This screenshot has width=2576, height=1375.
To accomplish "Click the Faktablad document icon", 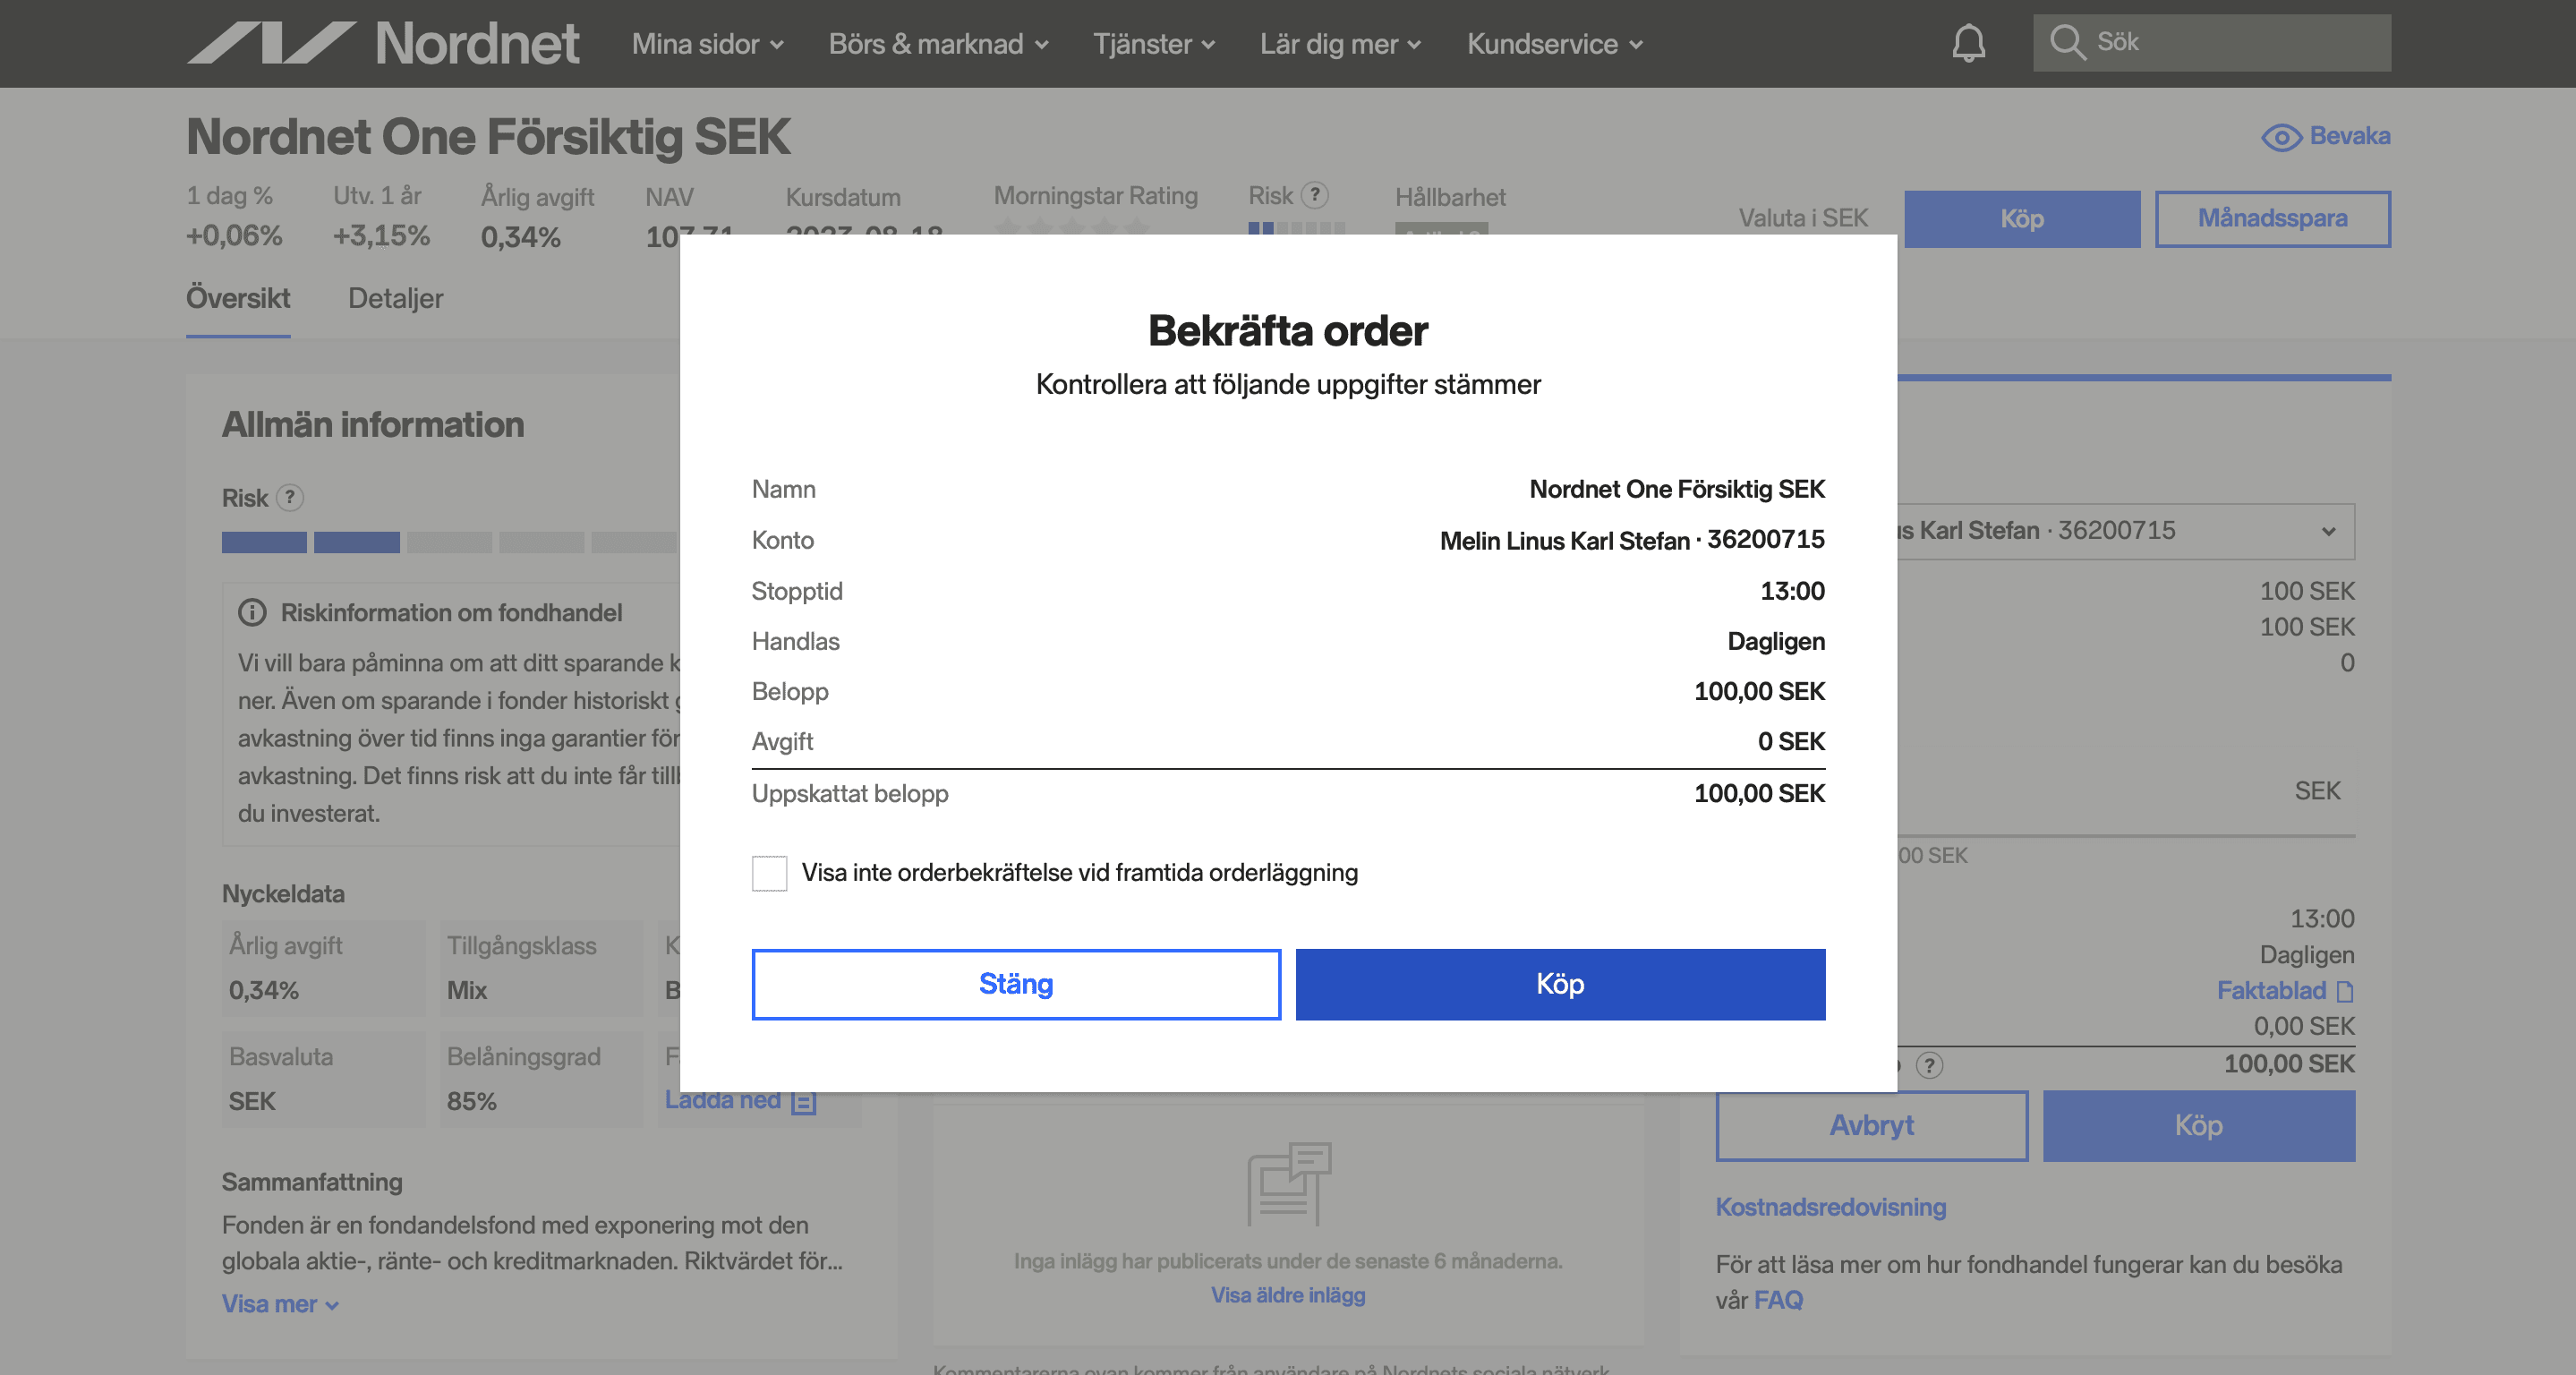I will 2344,991.
